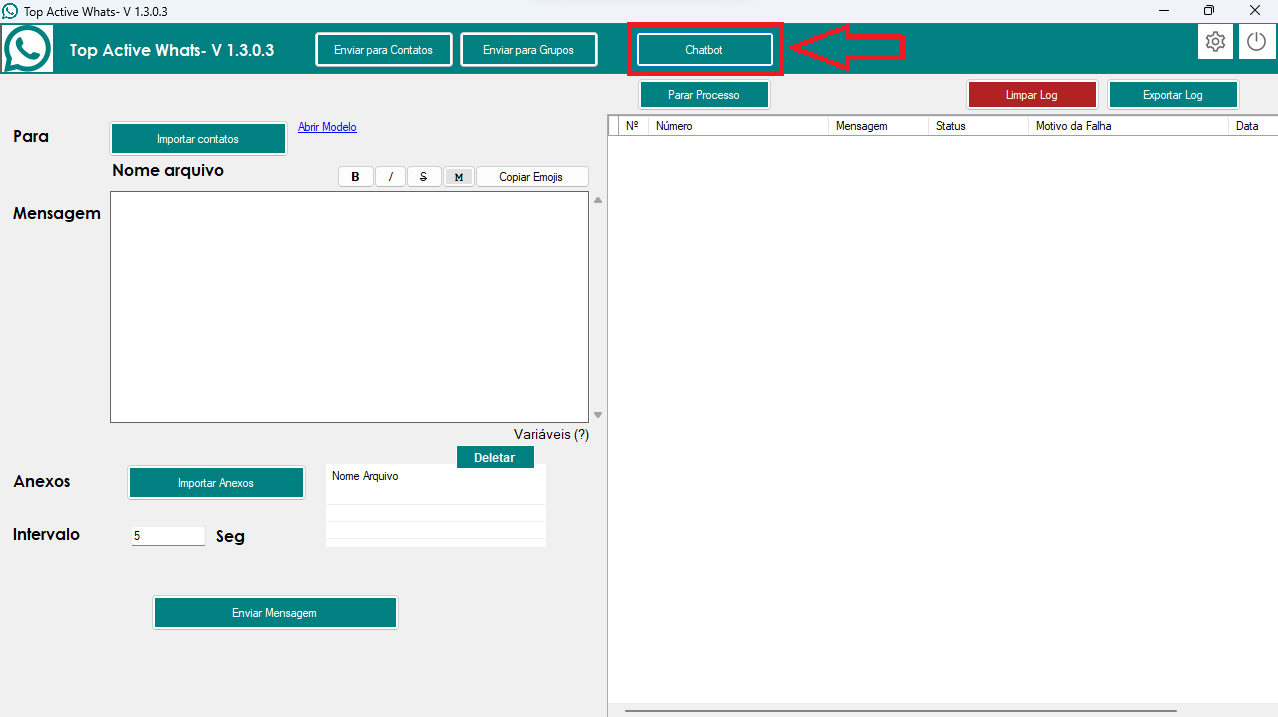Open the settings gear icon

pyautogui.click(x=1216, y=42)
